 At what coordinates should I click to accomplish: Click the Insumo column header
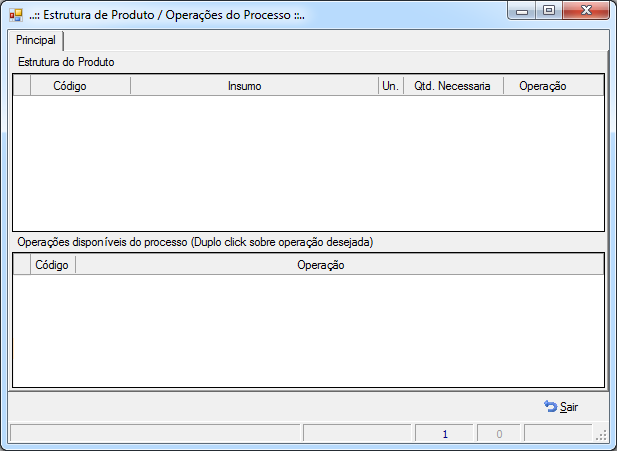(254, 86)
